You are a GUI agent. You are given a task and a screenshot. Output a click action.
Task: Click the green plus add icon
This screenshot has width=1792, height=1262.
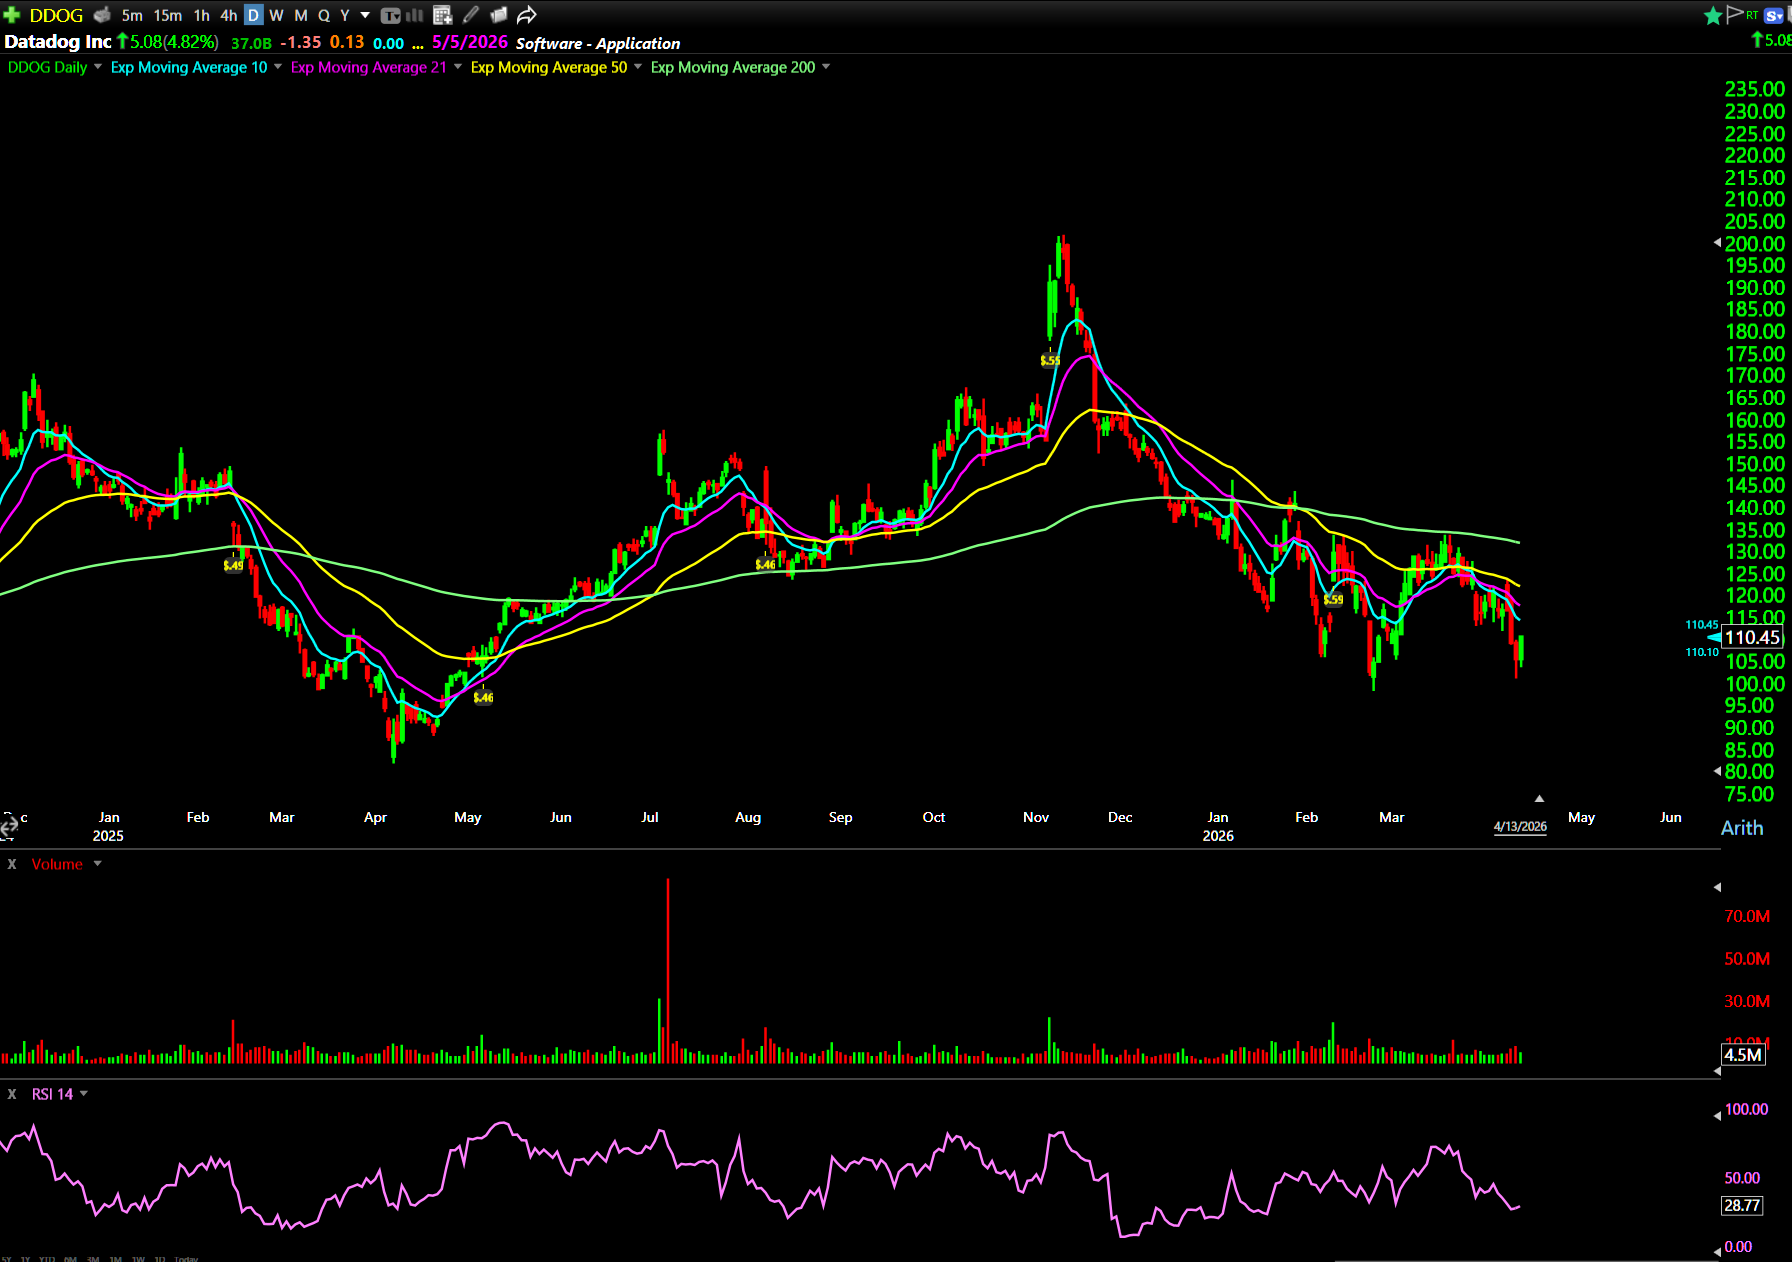click(x=12, y=15)
